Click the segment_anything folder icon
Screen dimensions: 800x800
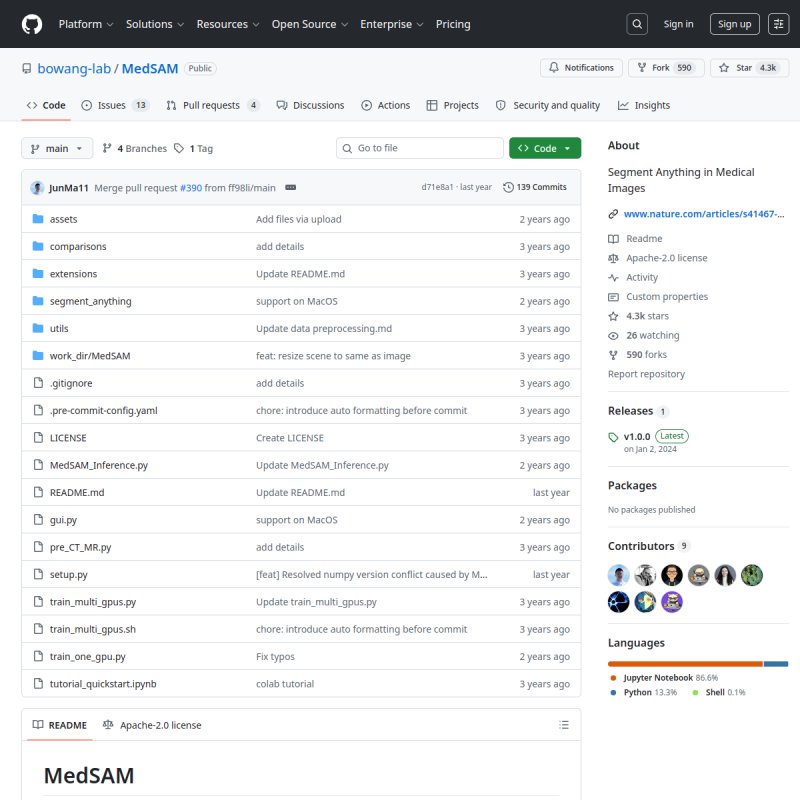[38, 301]
